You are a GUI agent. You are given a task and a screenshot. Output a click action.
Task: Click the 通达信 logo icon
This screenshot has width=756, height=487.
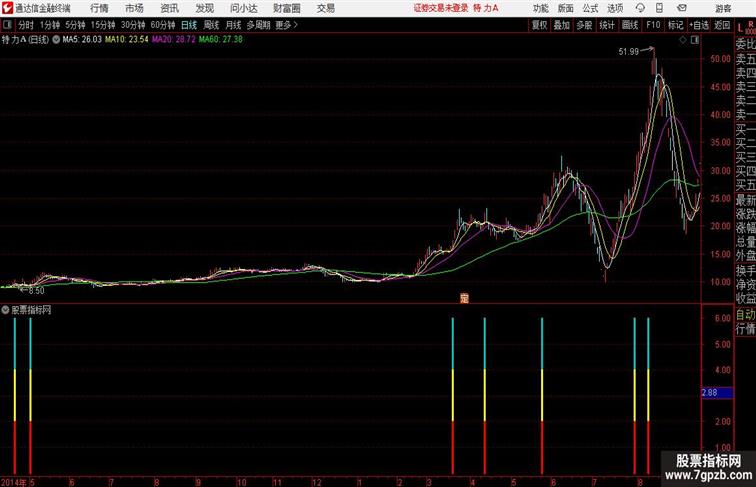(x=7, y=8)
